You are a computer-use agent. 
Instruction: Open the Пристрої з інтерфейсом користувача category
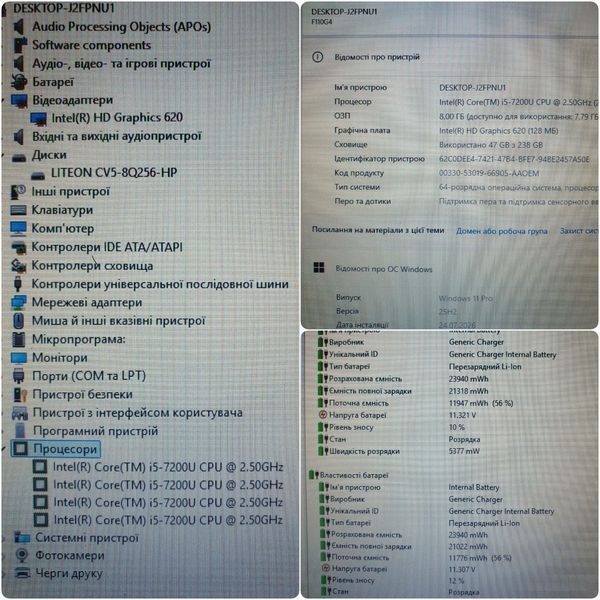click(137, 412)
